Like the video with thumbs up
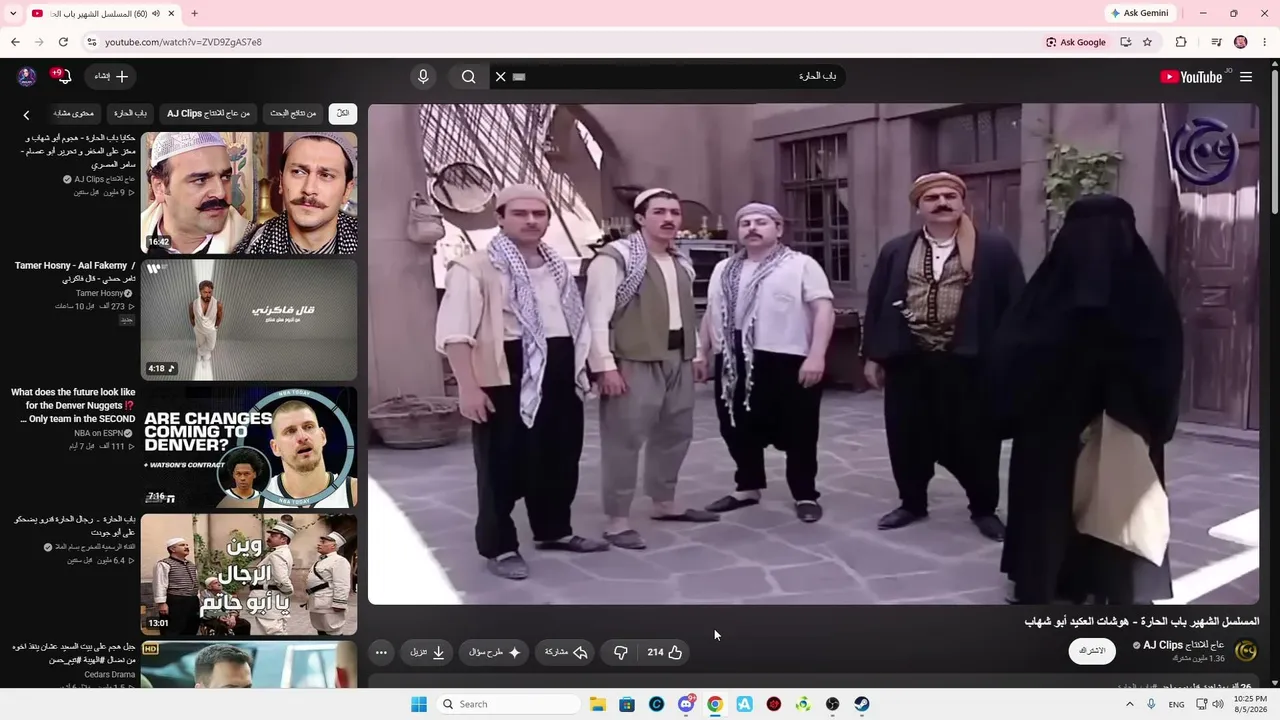Screen dimensions: 1280x720 coord(665,652)
